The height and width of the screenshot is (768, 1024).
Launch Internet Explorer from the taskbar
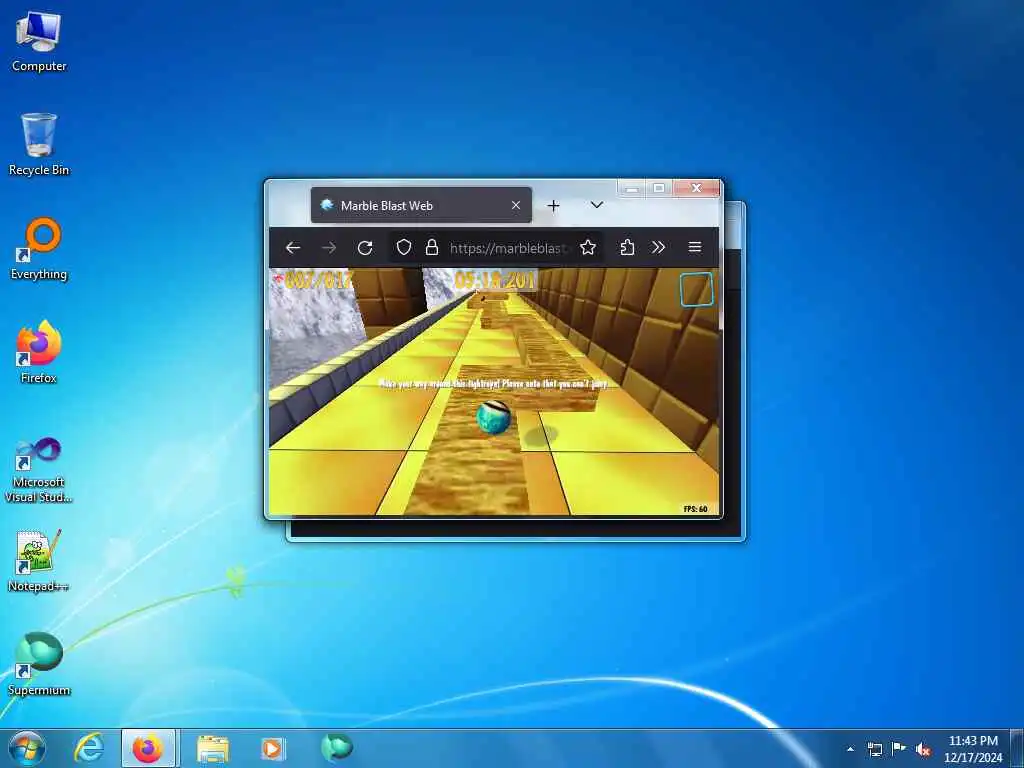(89, 748)
